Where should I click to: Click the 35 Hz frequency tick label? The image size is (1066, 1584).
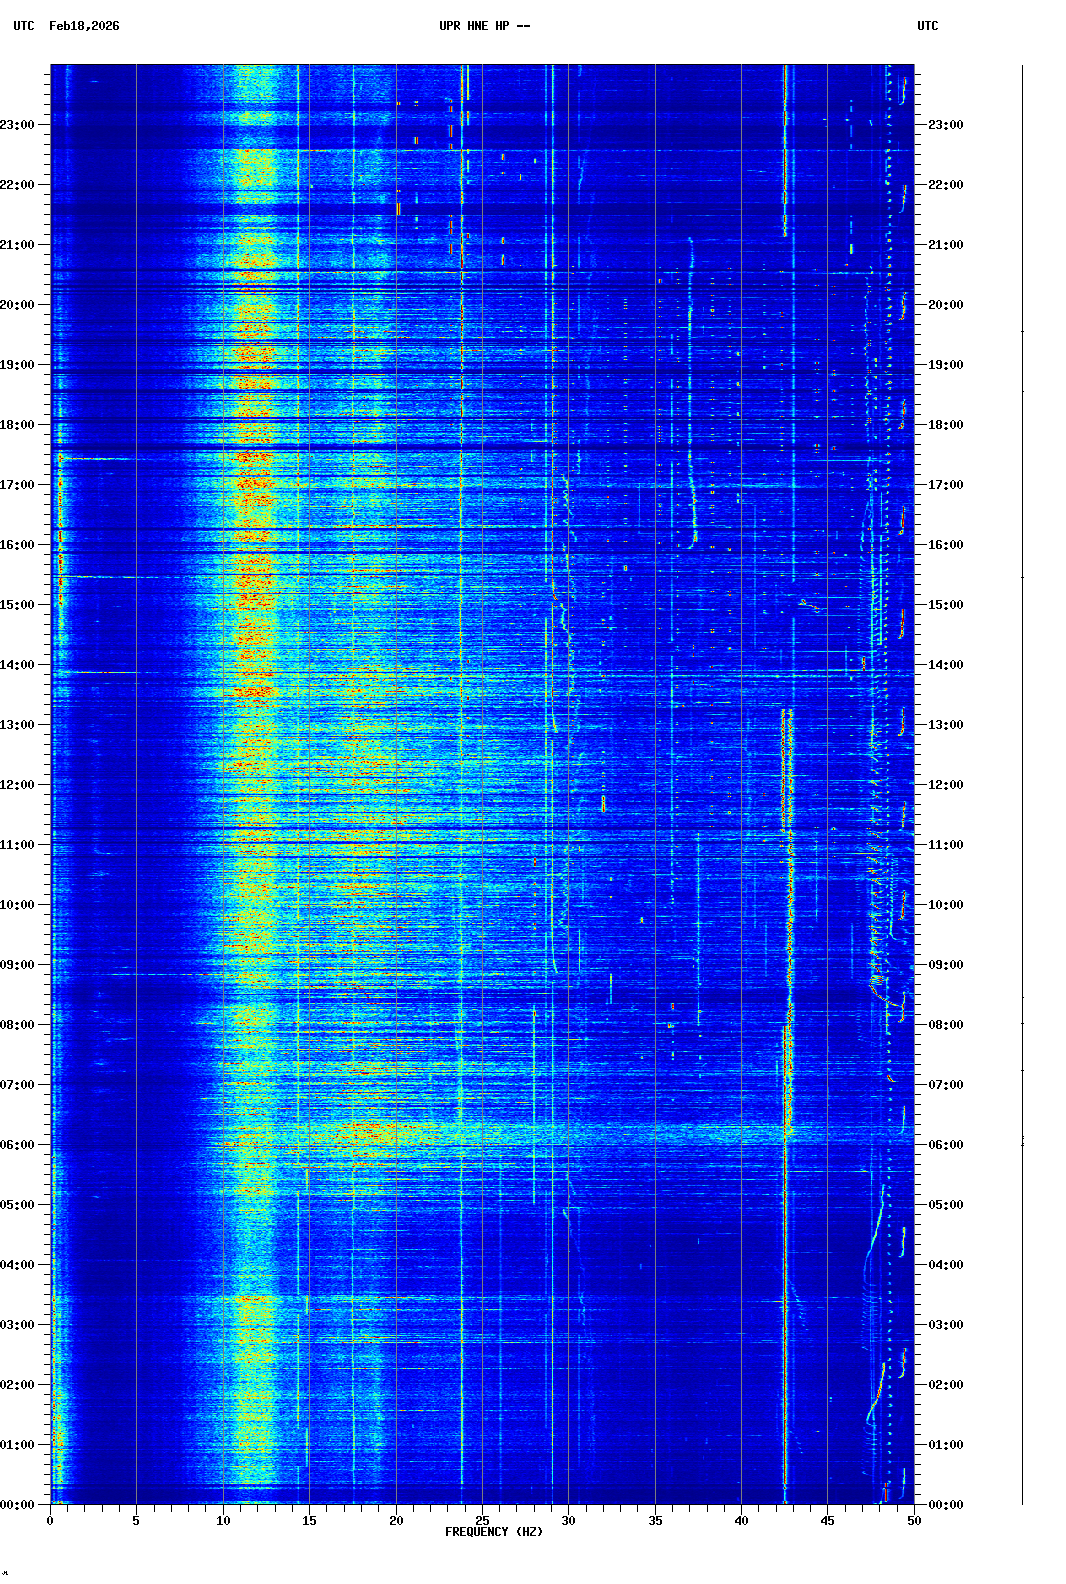click(655, 1521)
